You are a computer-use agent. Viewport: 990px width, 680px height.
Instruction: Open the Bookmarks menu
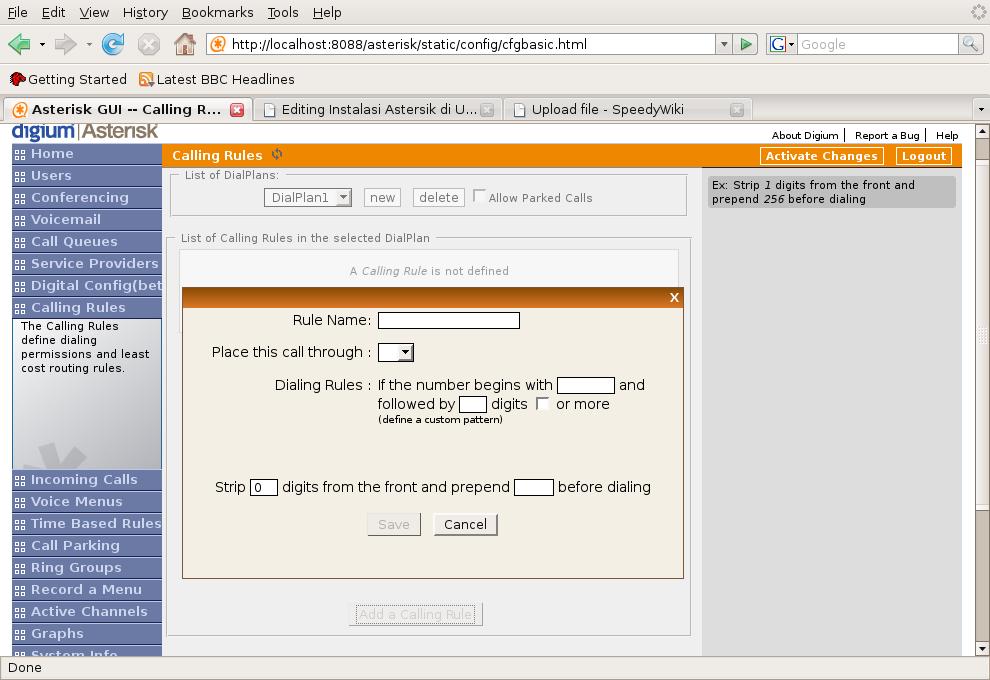(x=217, y=12)
